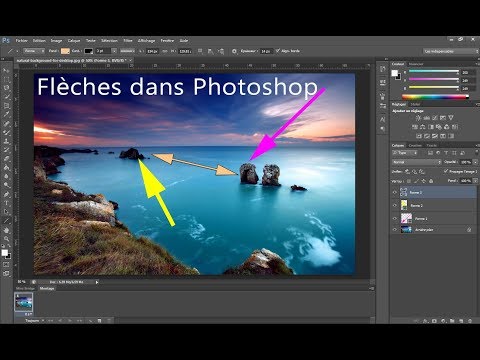This screenshot has height=360, width=480.
Task: Open the Les indispensables workspace dropdown
Action: [x=451, y=51]
